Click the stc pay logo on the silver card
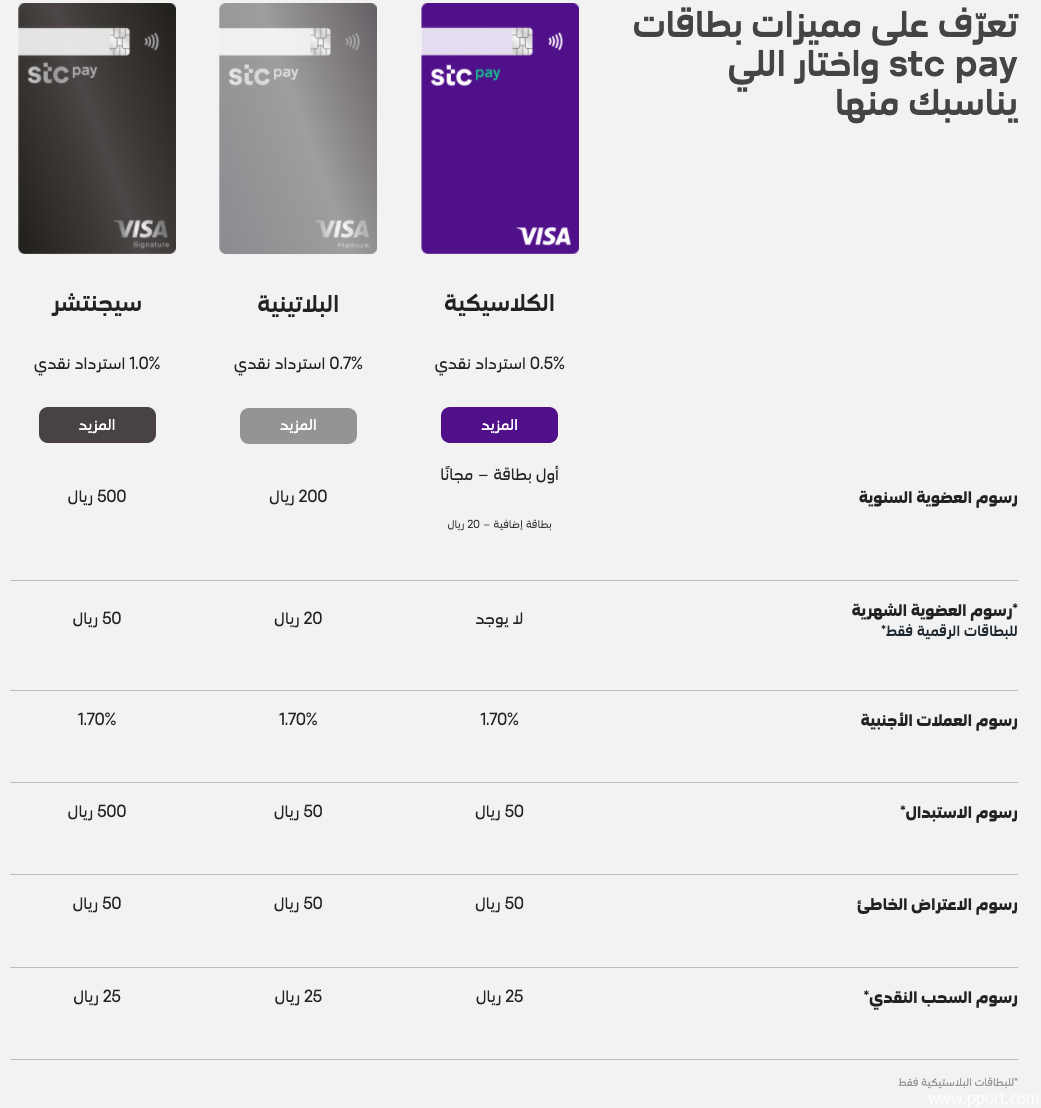Image resolution: width=1041 pixels, height=1108 pixels. click(x=263, y=74)
